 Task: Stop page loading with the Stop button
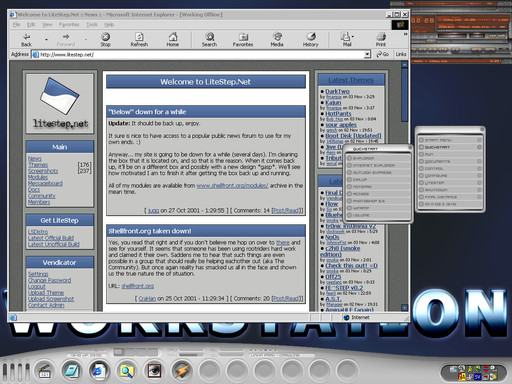[106, 40]
